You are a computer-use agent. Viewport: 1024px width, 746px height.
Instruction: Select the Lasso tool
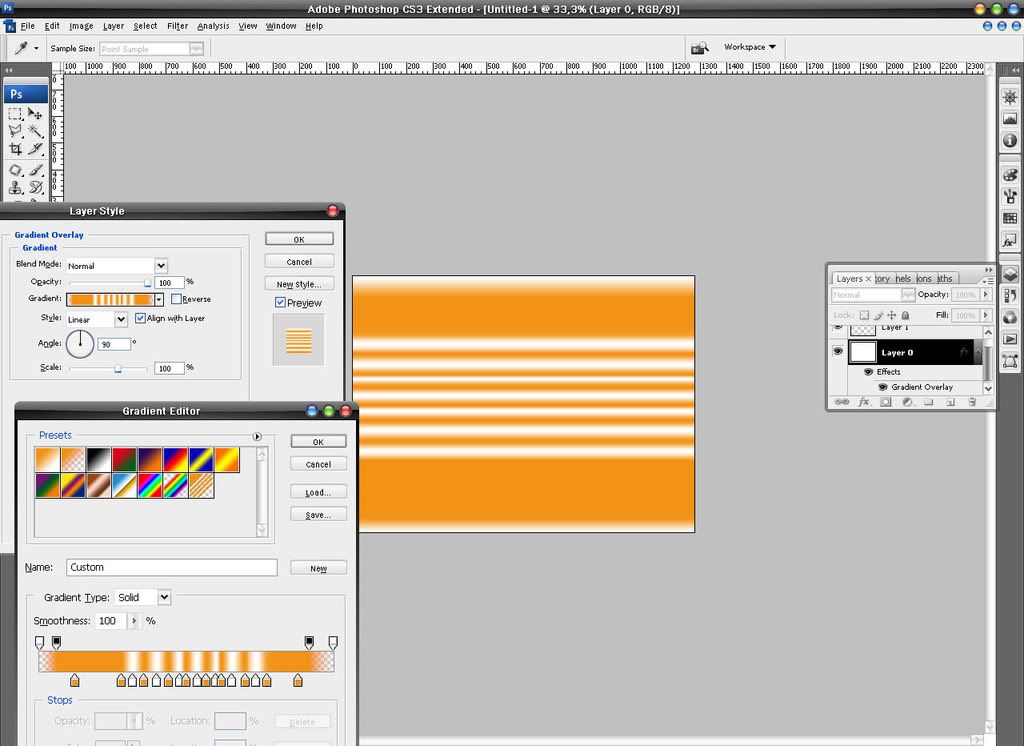pos(15,131)
